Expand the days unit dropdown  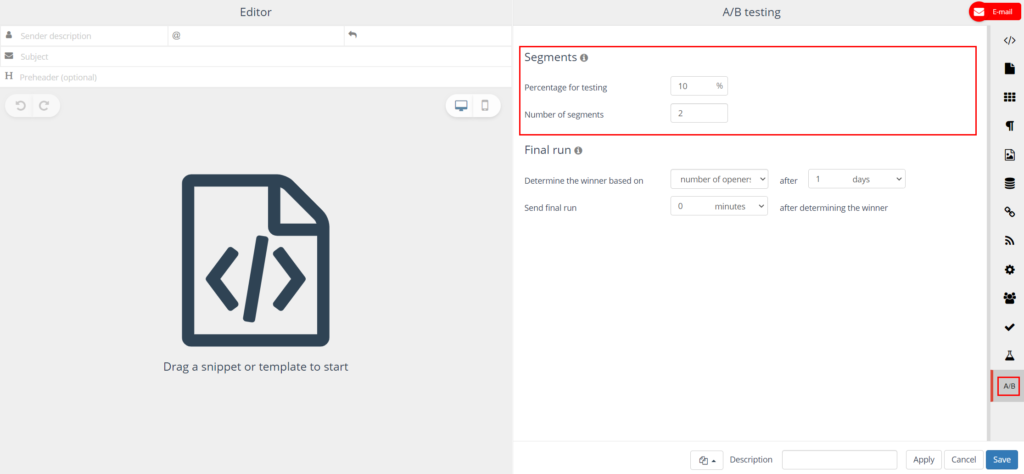pyautogui.click(x=855, y=179)
